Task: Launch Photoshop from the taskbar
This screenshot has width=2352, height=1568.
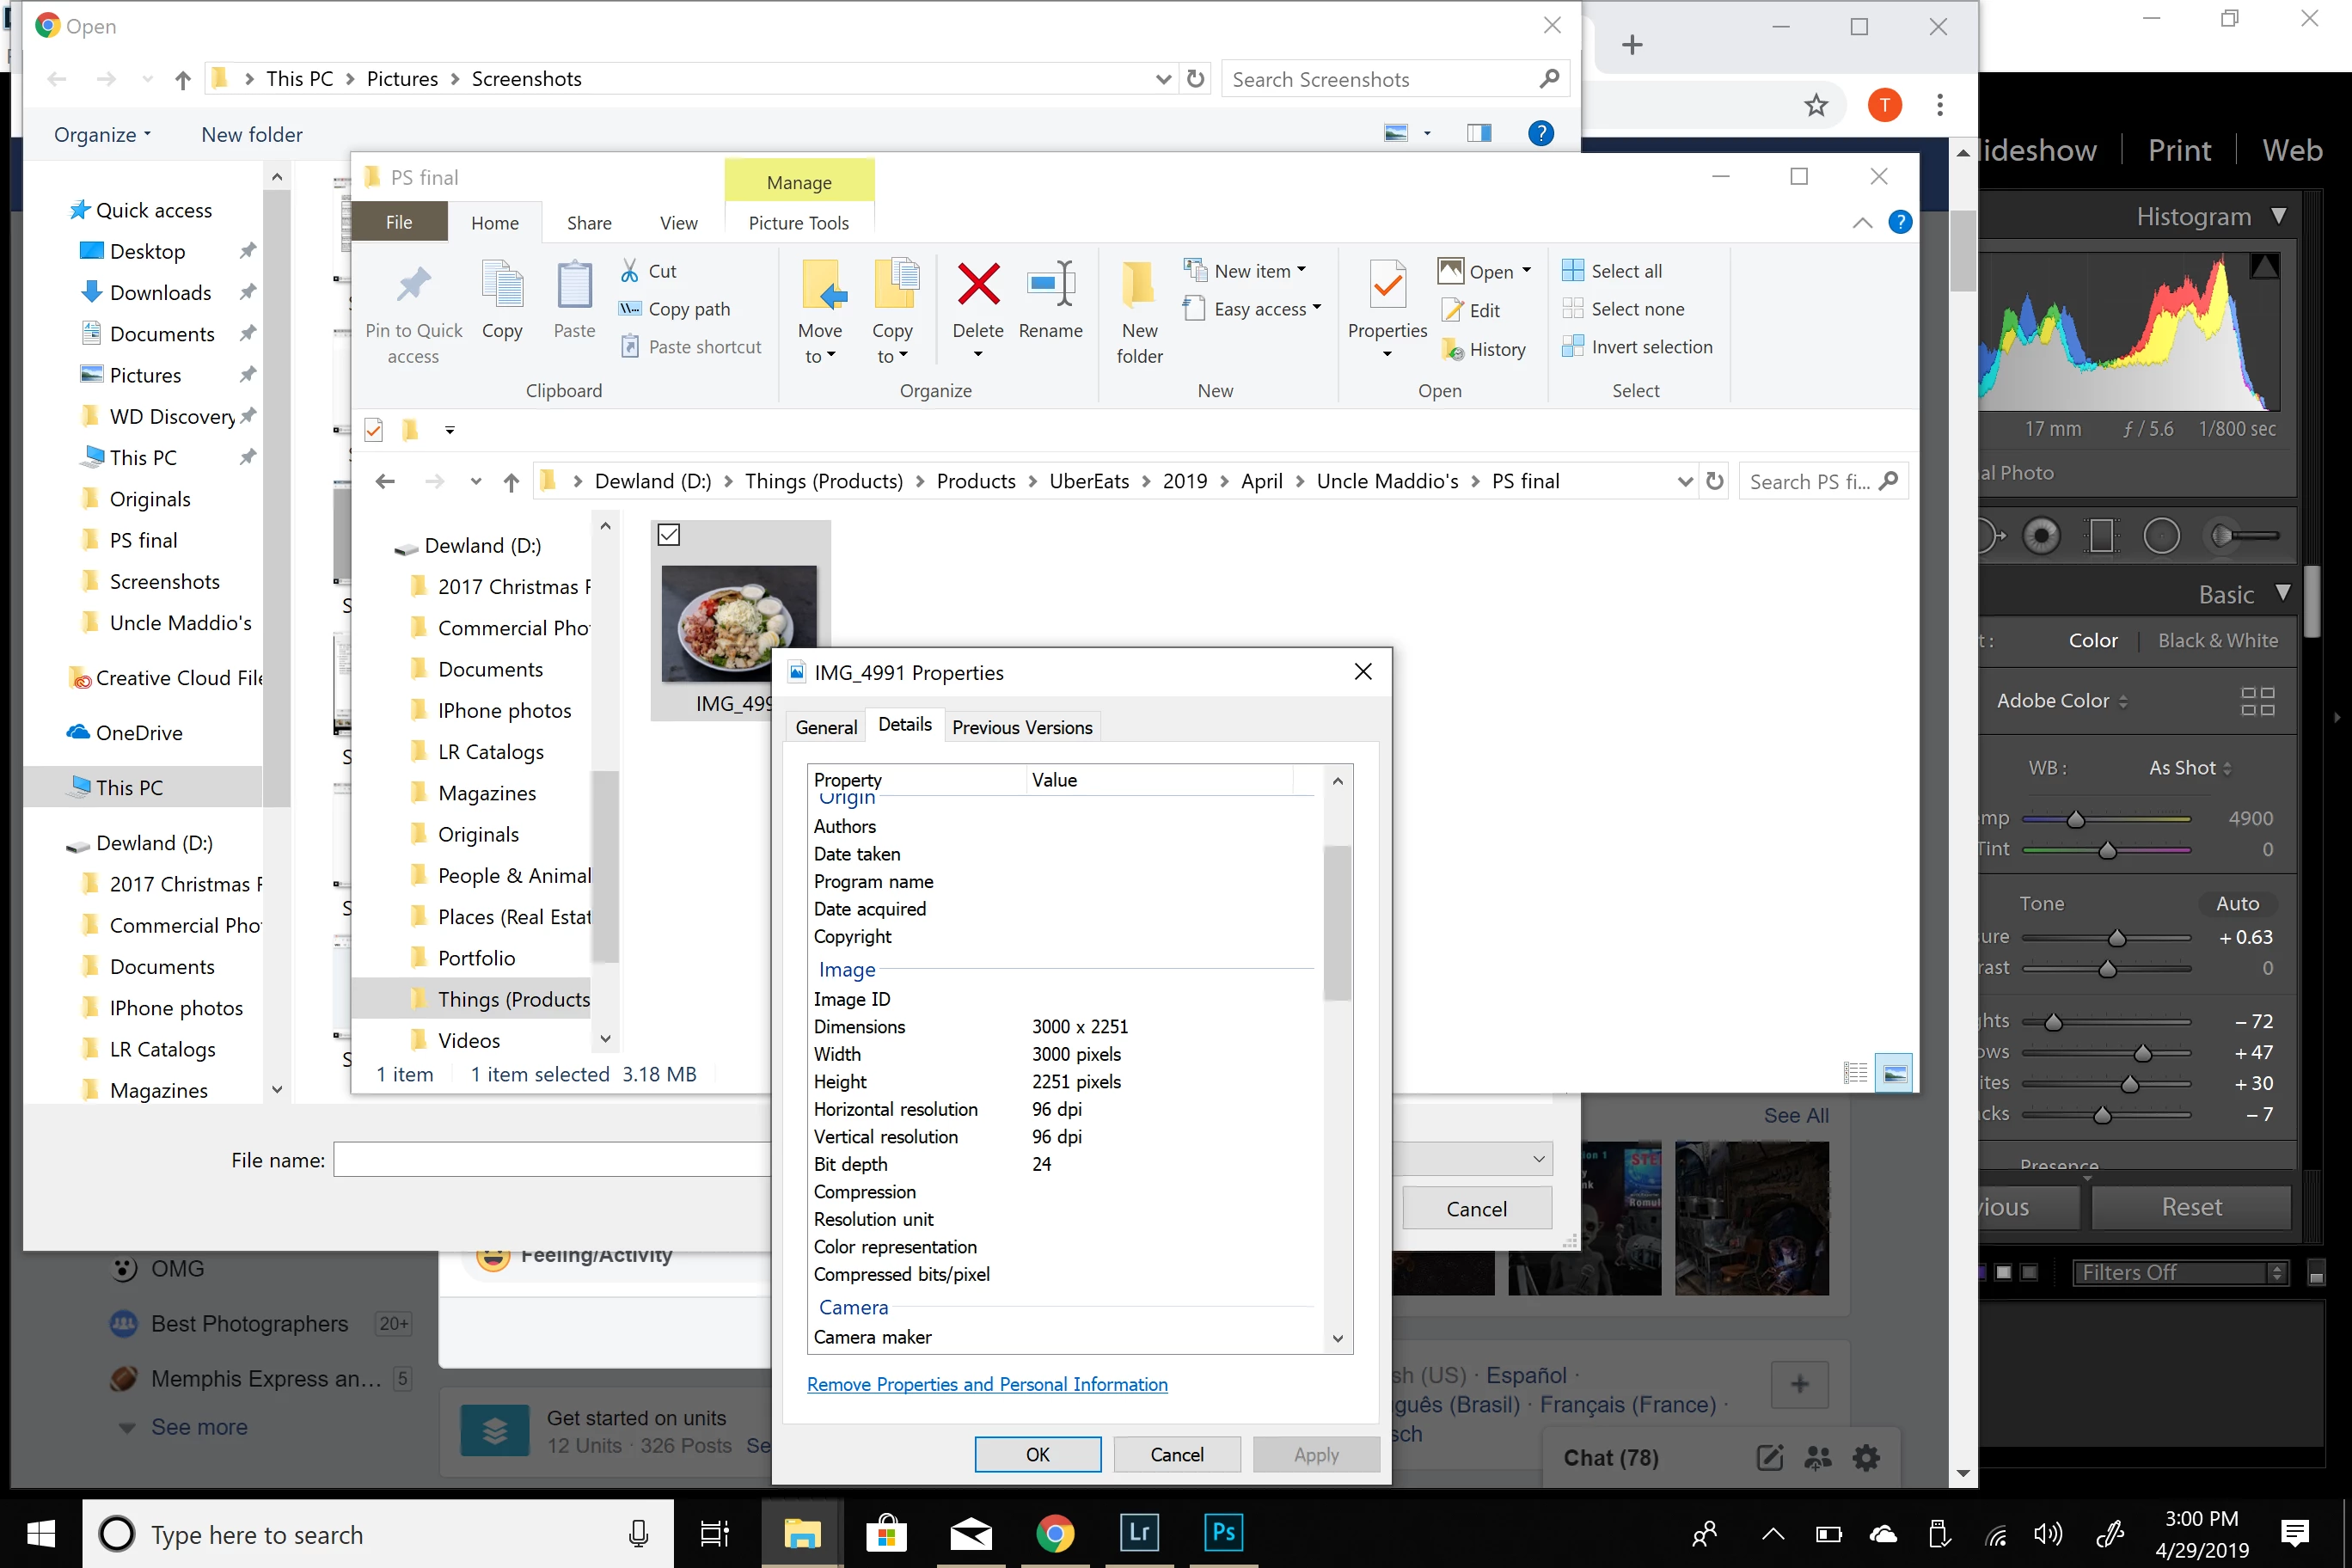Action: (1223, 1532)
